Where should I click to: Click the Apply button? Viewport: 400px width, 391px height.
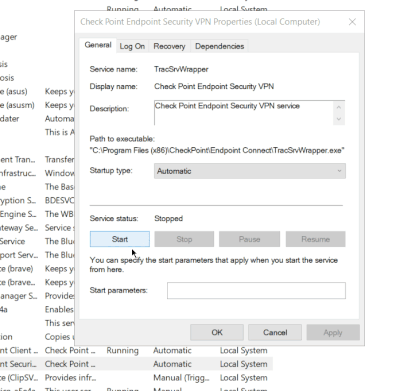[x=333, y=332]
